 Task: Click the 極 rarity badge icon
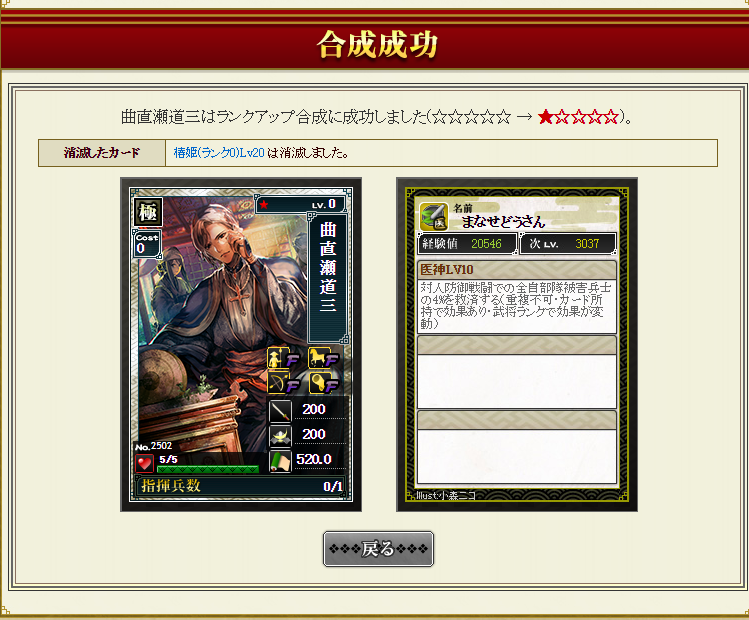(x=148, y=212)
